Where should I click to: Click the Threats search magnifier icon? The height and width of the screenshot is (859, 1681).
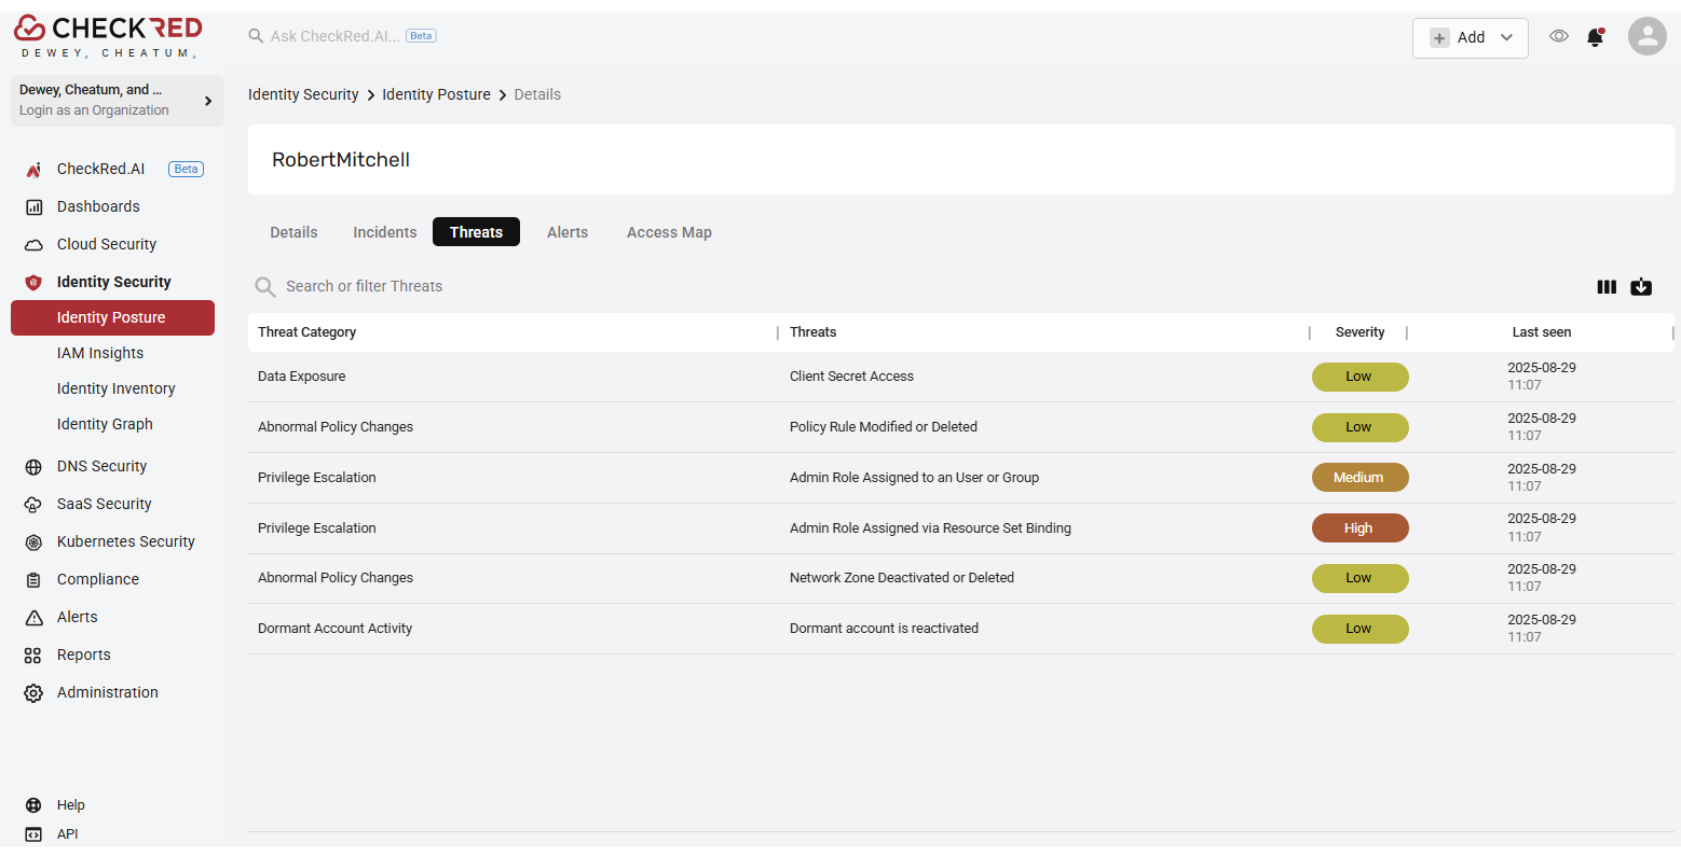tap(265, 287)
